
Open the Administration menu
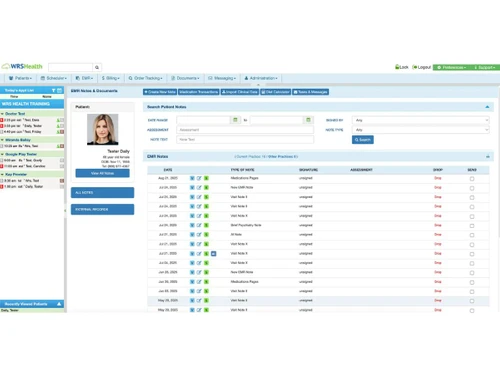261,78
